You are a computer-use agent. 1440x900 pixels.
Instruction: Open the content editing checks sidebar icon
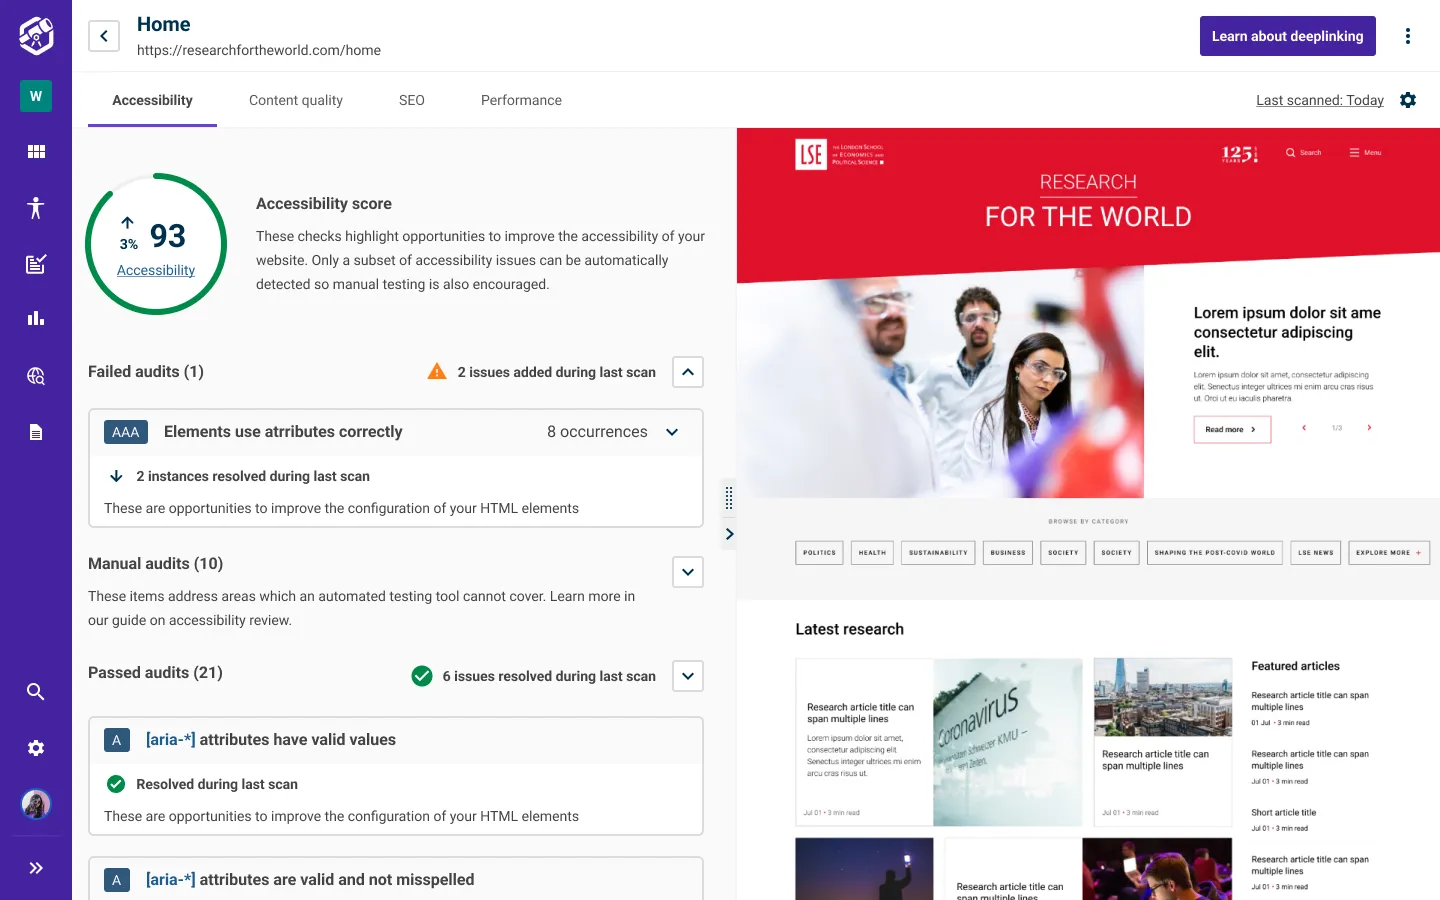click(35, 263)
